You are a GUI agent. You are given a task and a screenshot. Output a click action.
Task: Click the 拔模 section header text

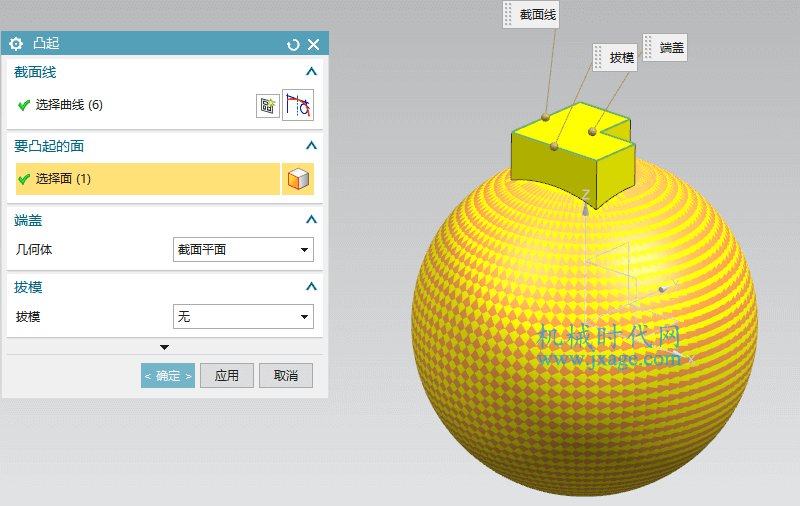click(x=28, y=287)
